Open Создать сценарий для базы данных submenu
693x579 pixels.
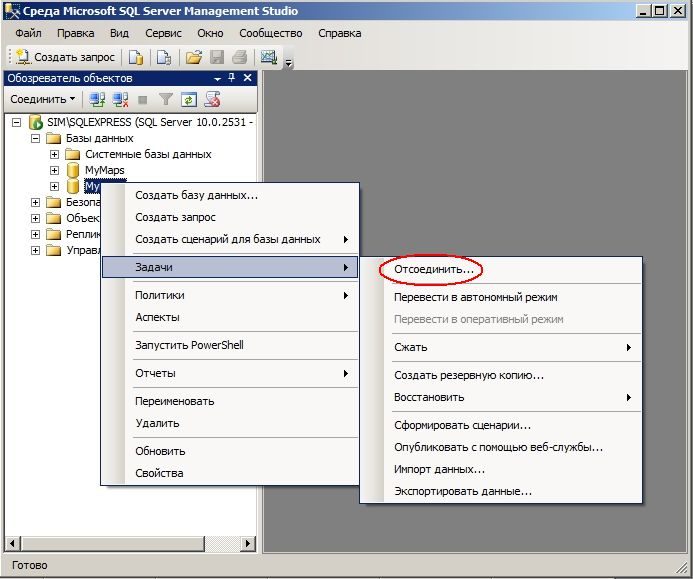pos(230,240)
